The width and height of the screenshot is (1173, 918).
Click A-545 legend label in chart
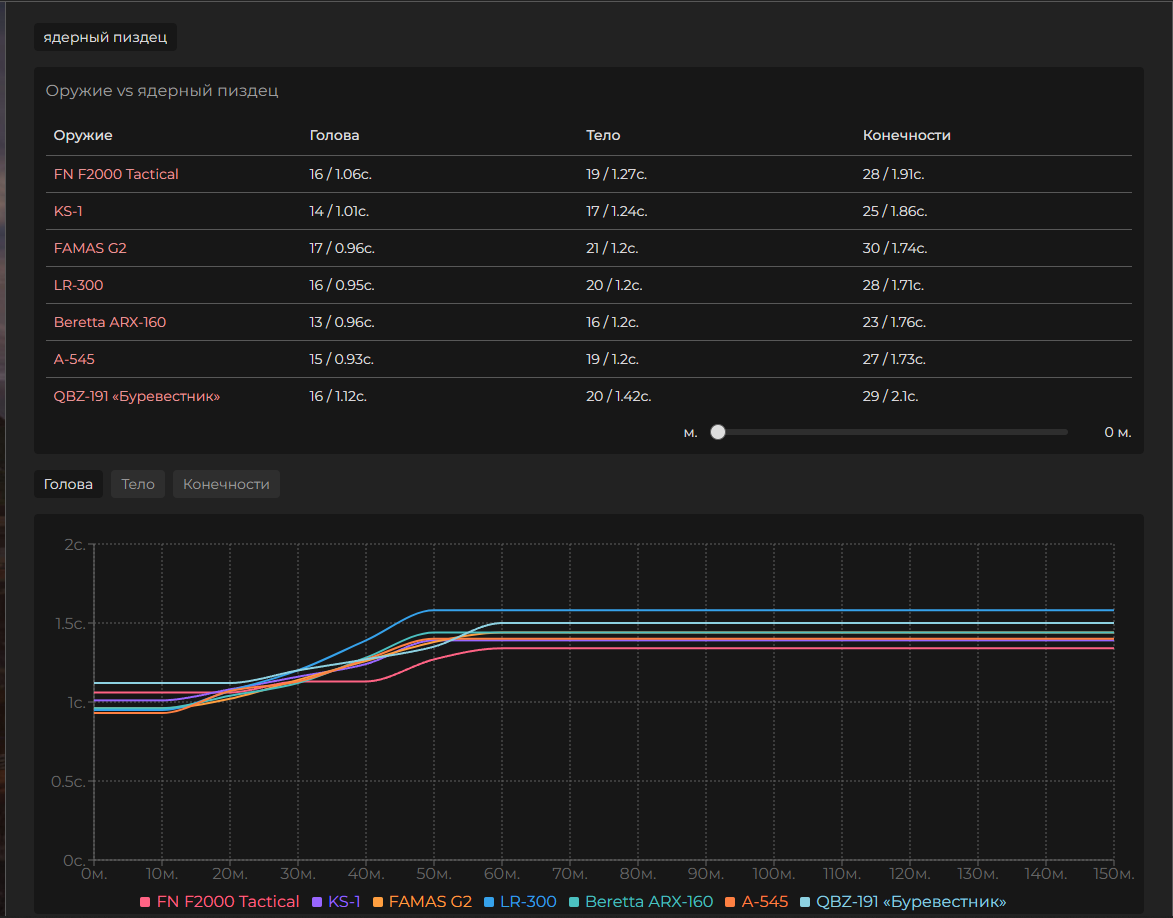tap(765, 902)
